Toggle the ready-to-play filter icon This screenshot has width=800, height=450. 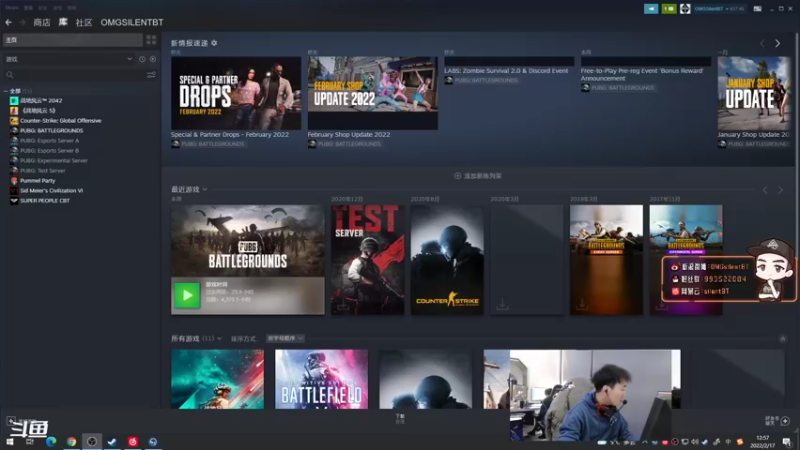click(x=153, y=59)
